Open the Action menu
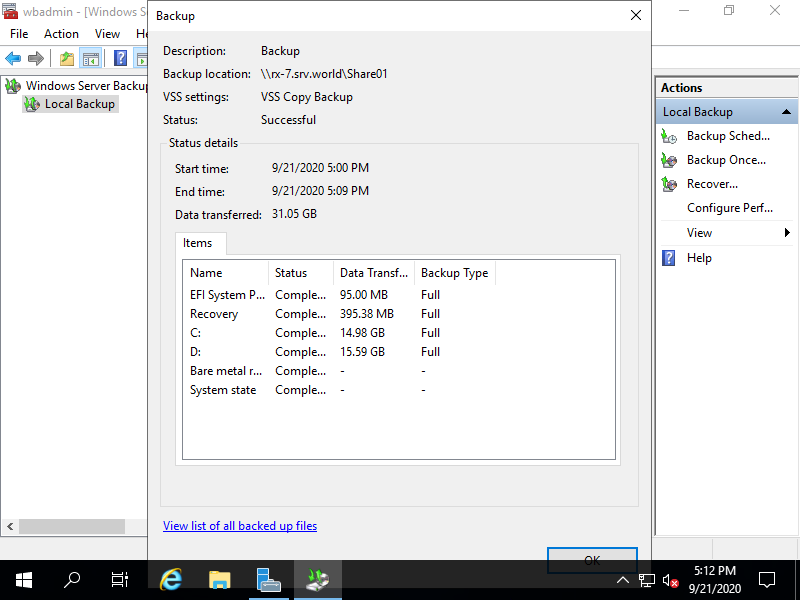The image size is (800, 600). coord(61,33)
